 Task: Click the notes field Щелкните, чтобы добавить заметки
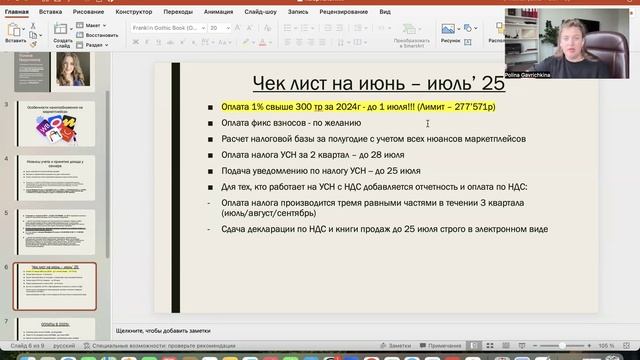pos(163,331)
